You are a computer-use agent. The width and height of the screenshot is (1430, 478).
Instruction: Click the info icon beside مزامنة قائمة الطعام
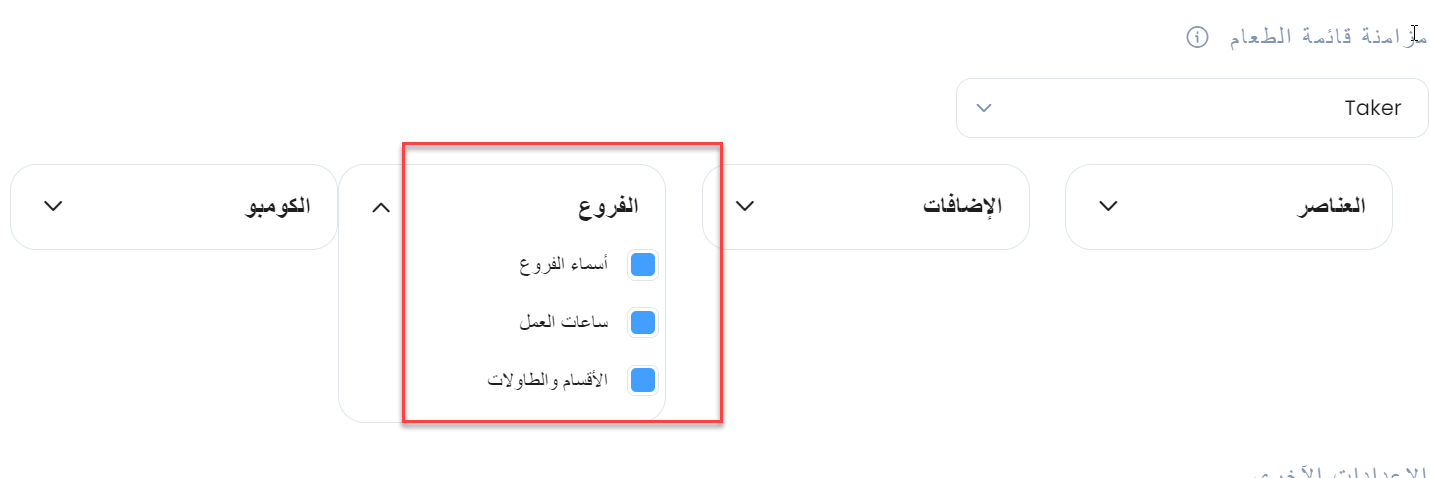click(1197, 37)
